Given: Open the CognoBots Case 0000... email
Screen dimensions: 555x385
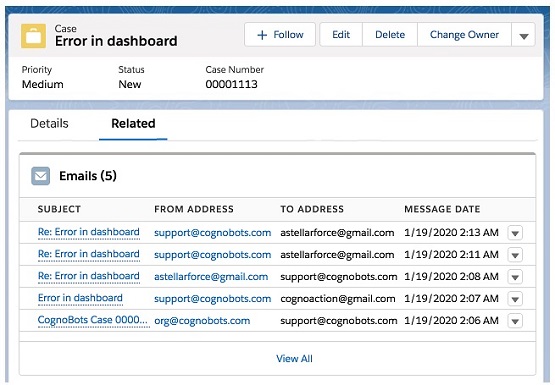Looking at the screenshot, I should [92, 320].
